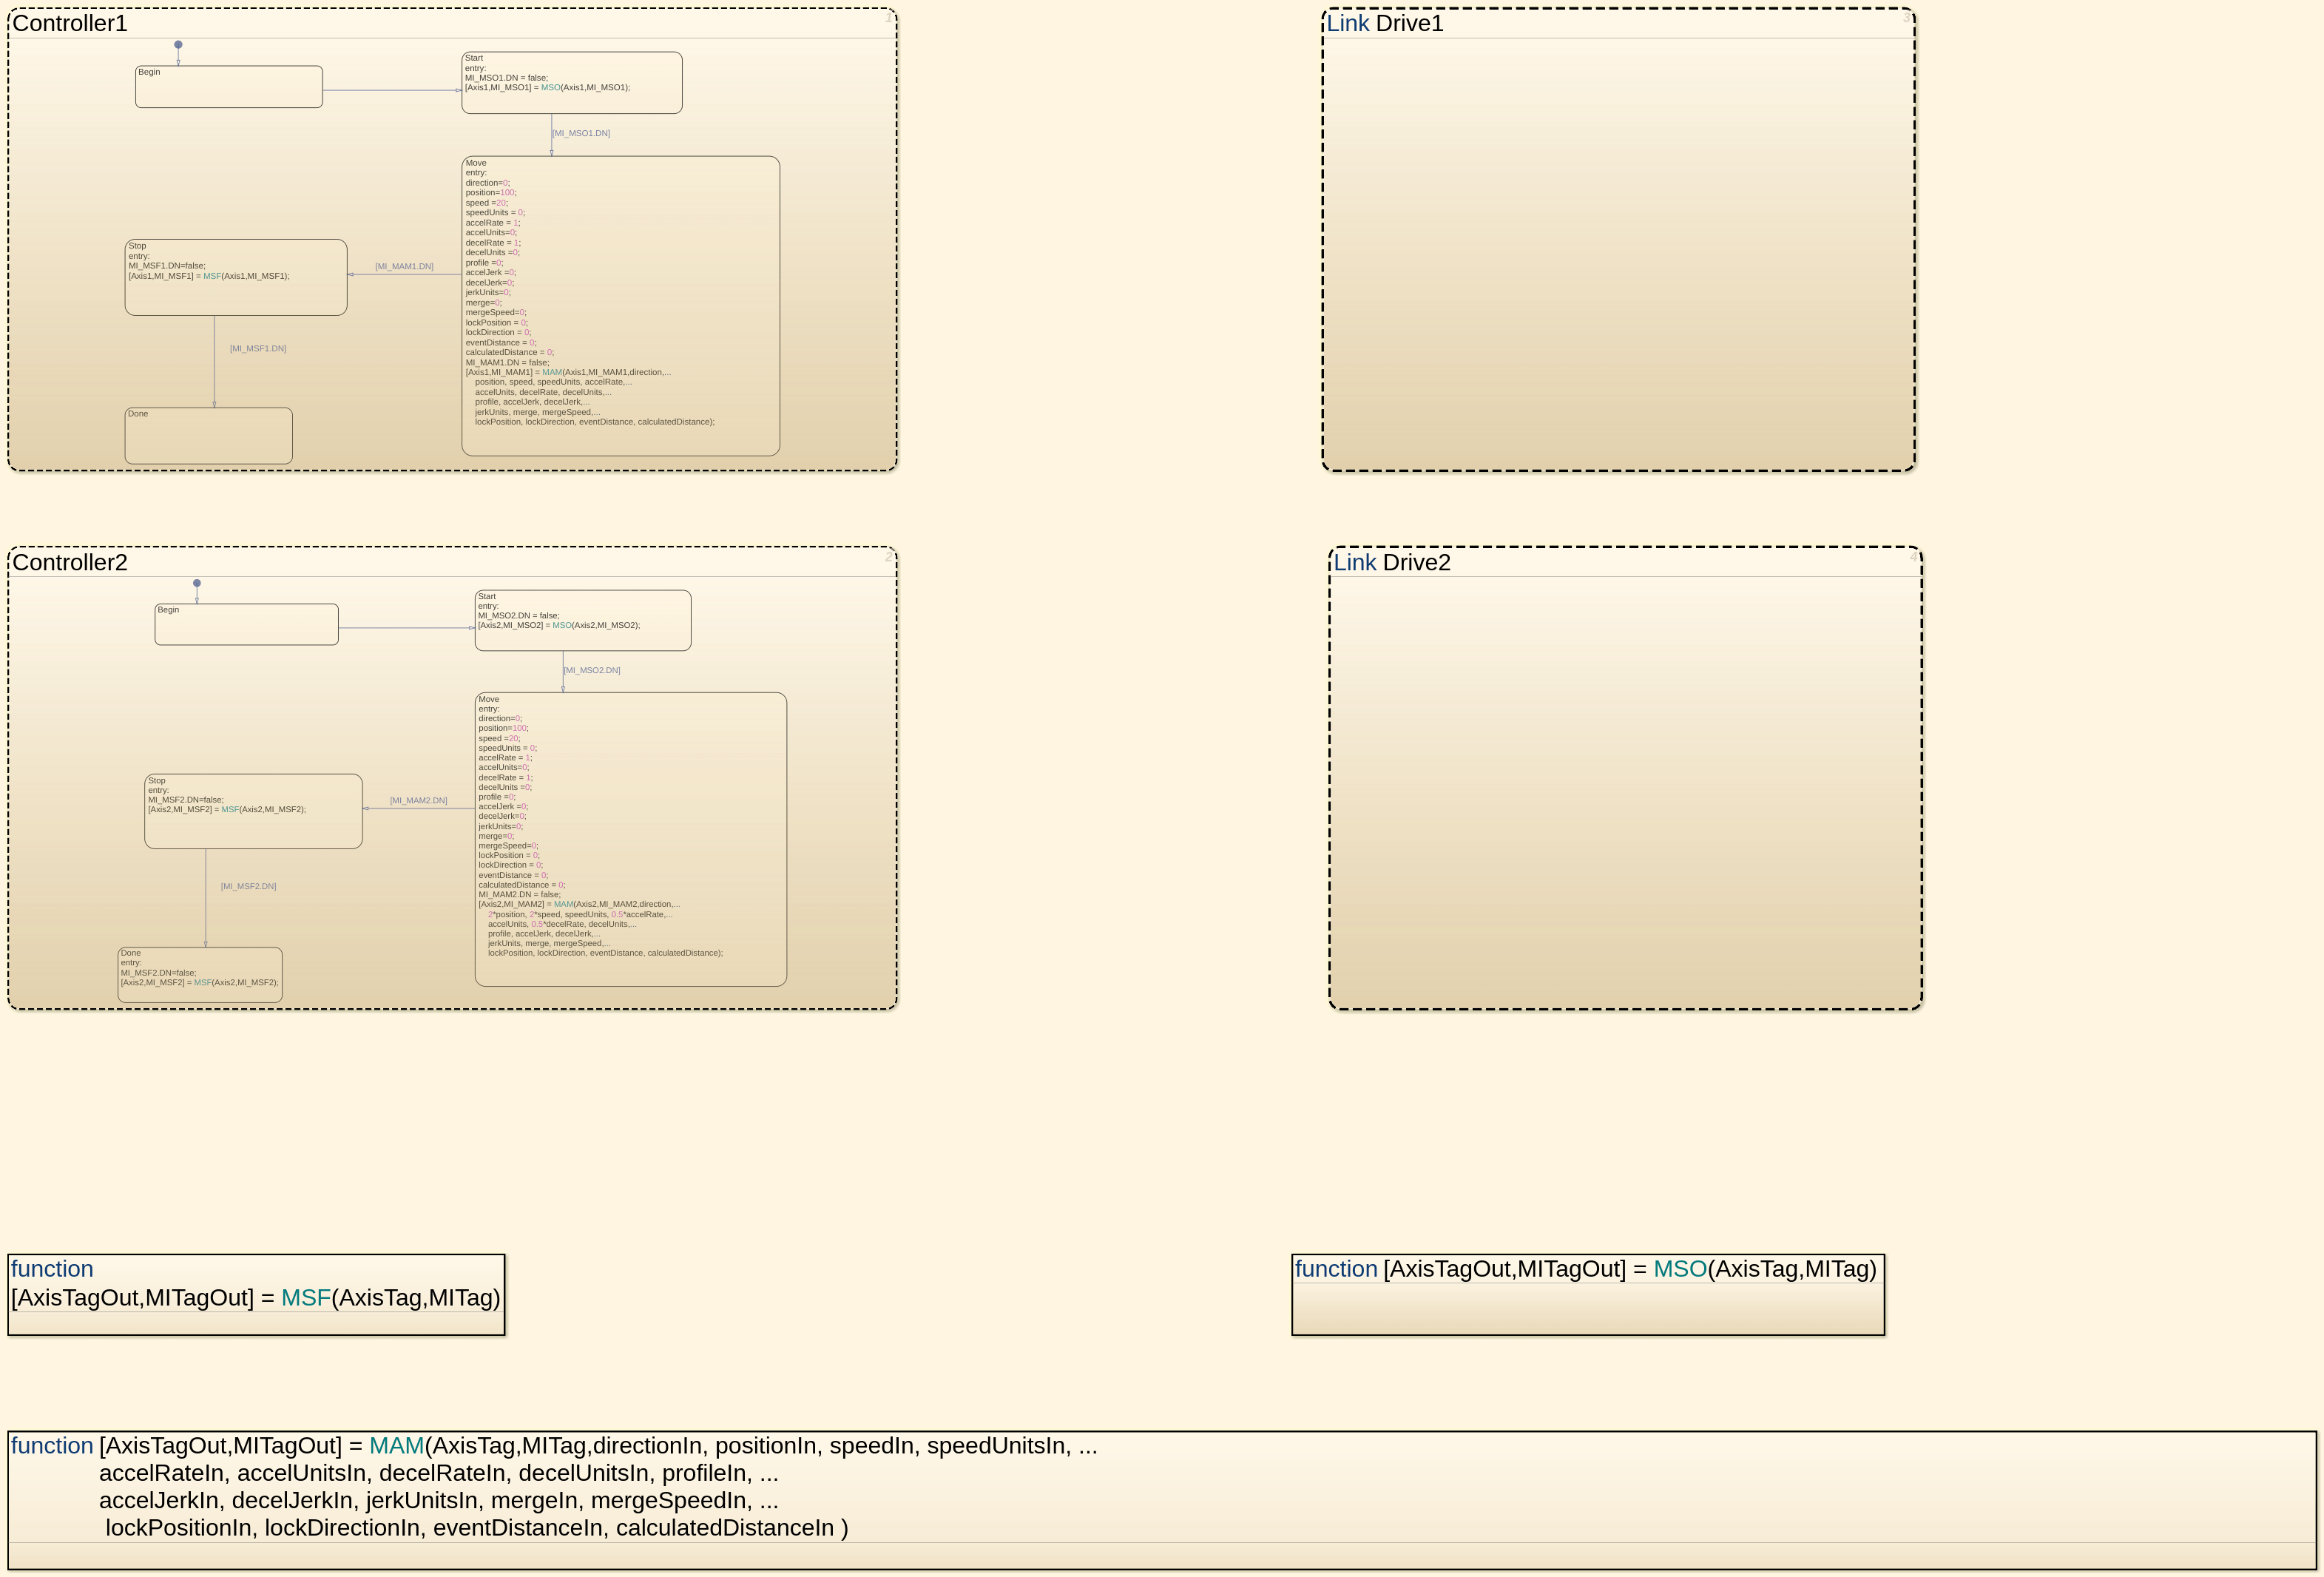Select the Begin state in Controller1
The width and height of the screenshot is (2324, 1577).
point(229,88)
